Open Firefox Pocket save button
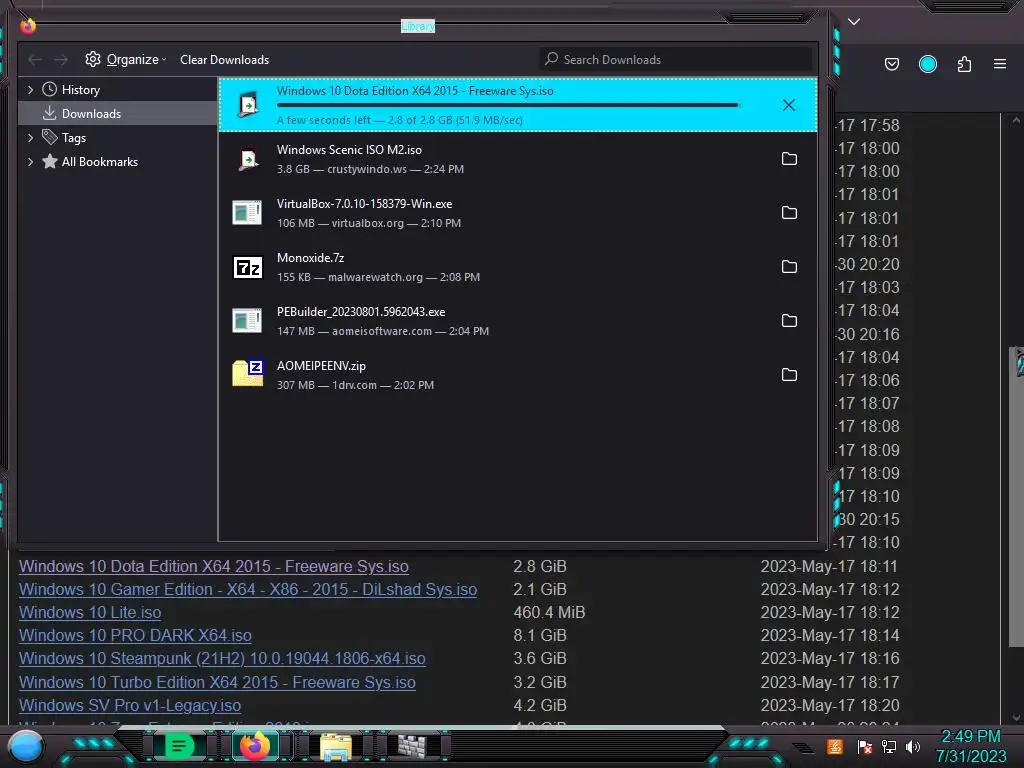Image resolution: width=1024 pixels, height=768 pixels. (x=891, y=64)
